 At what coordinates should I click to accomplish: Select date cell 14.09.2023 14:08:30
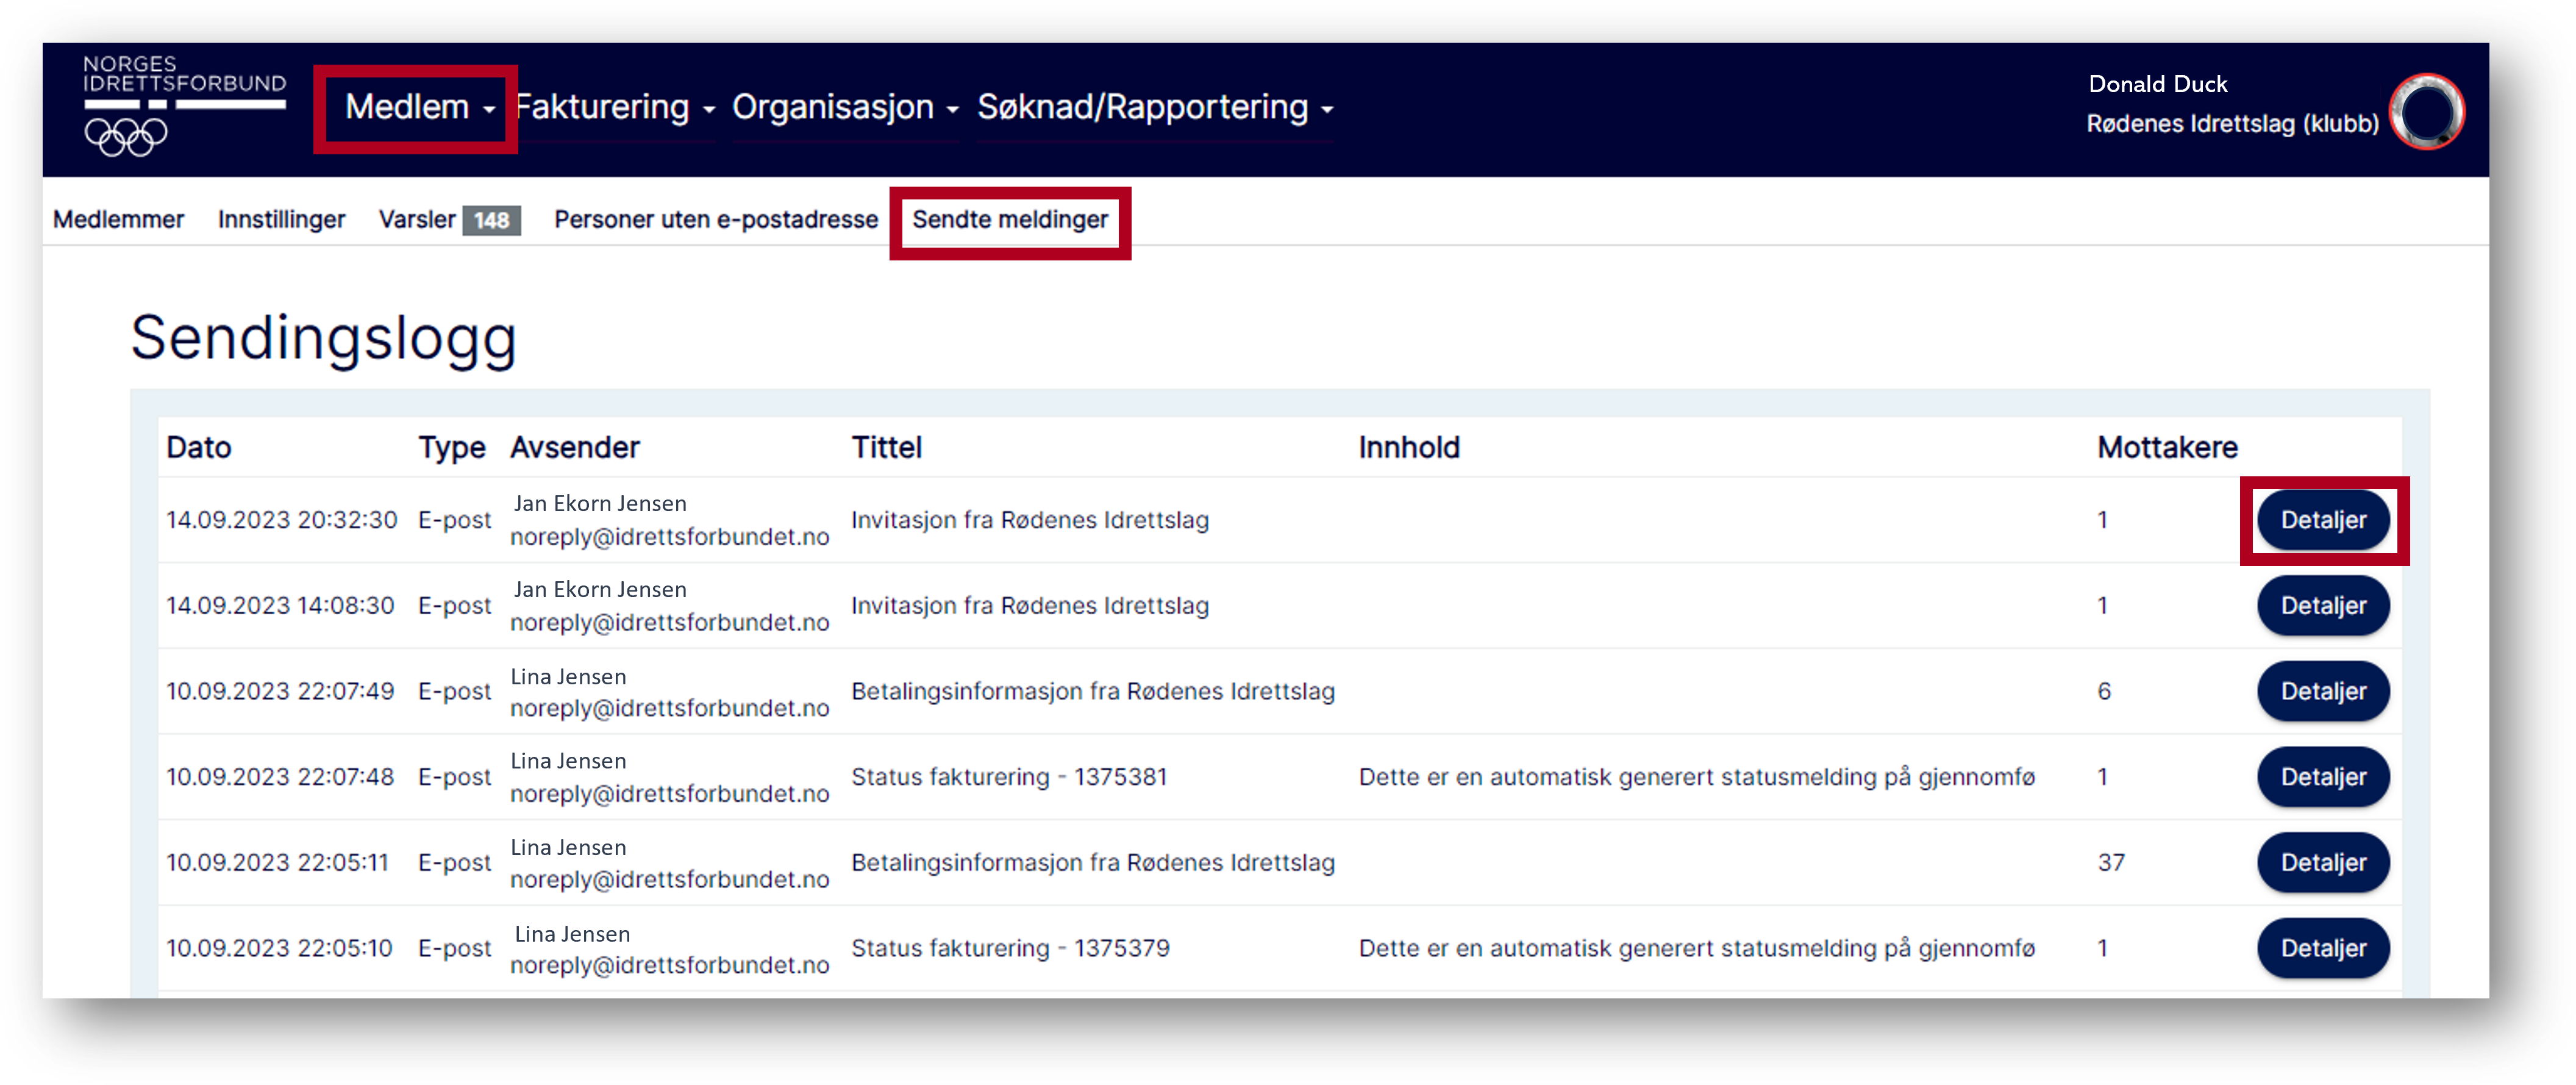pyautogui.click(x=280, y=605)
